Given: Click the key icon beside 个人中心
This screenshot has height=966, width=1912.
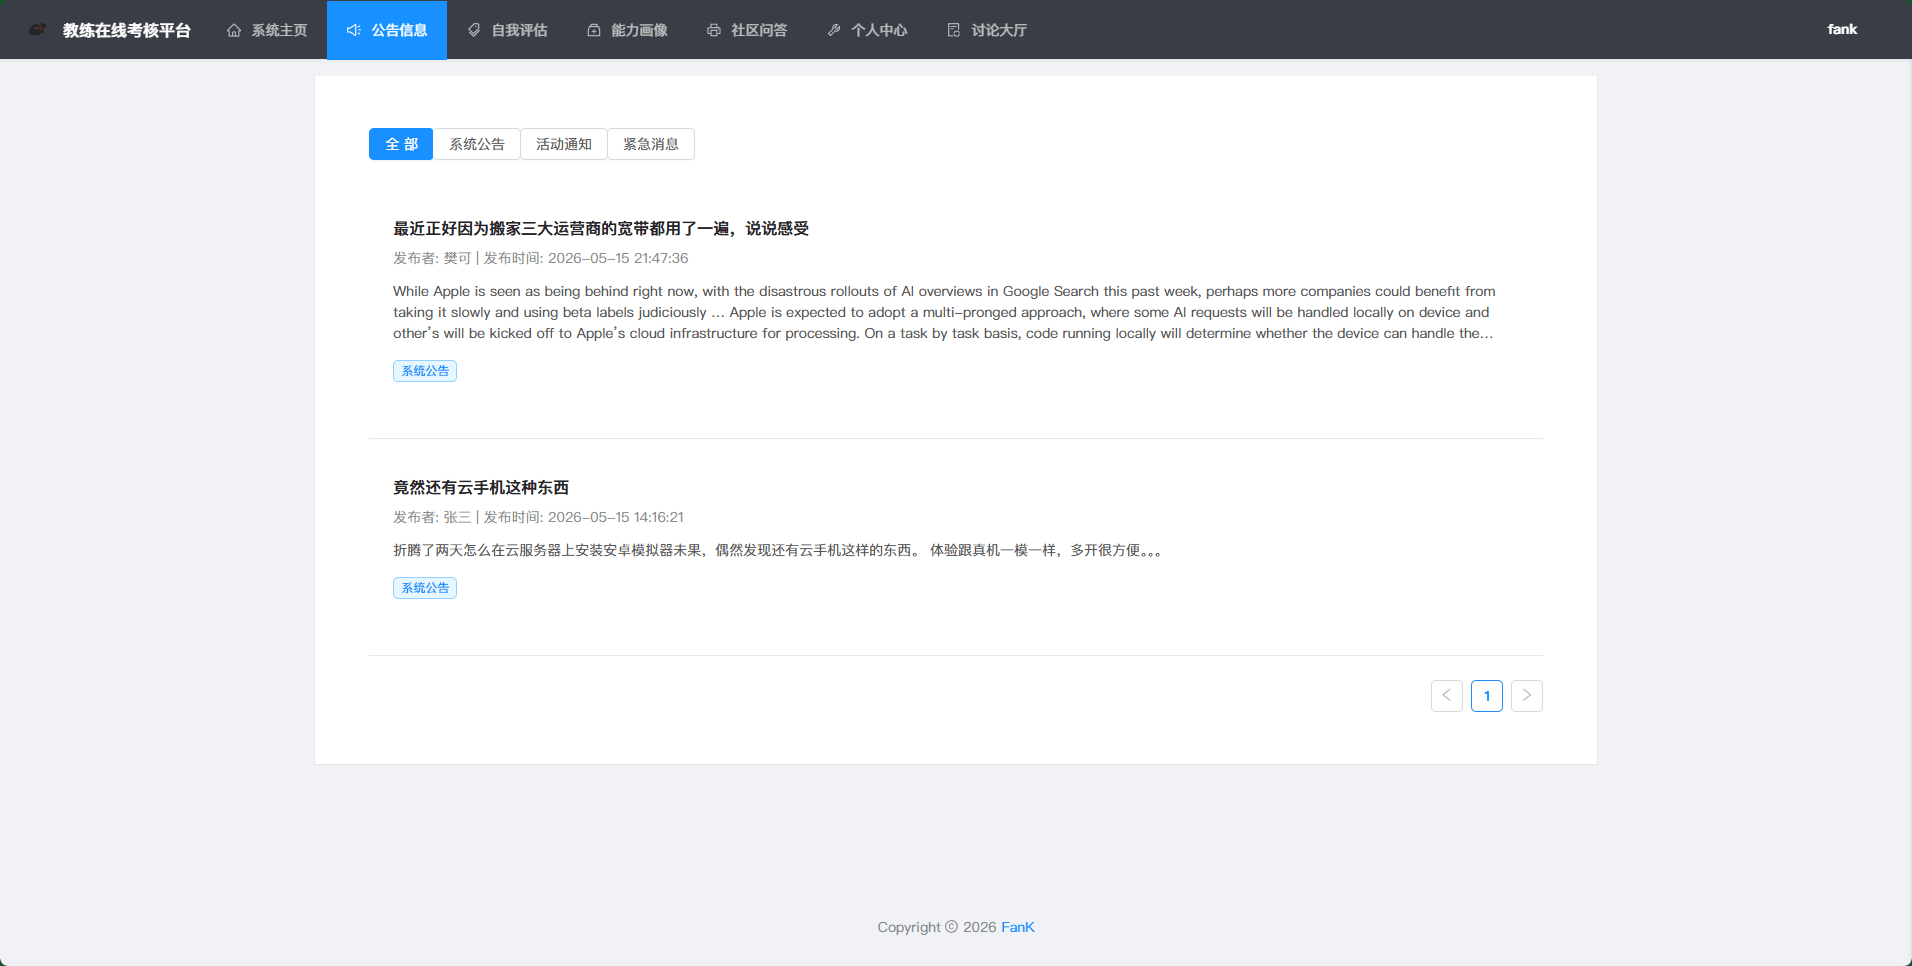Looking at the screenshot, I should (x=834, y=30).
